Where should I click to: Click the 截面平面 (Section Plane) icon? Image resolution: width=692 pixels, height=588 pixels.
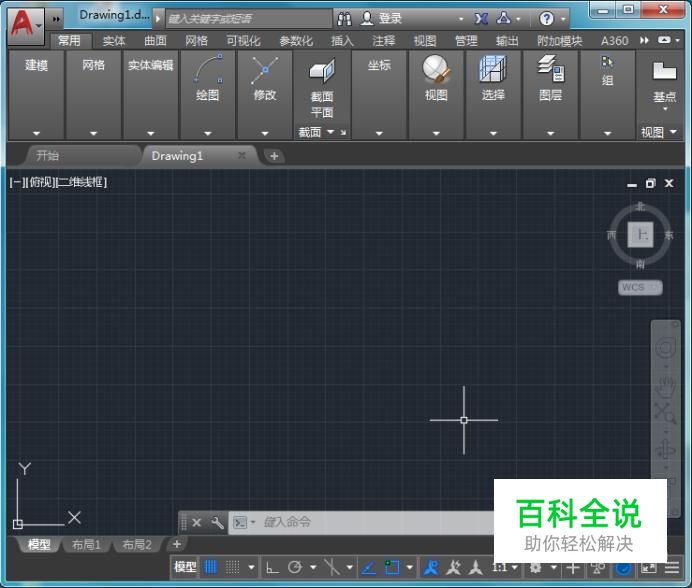point(322,72)
